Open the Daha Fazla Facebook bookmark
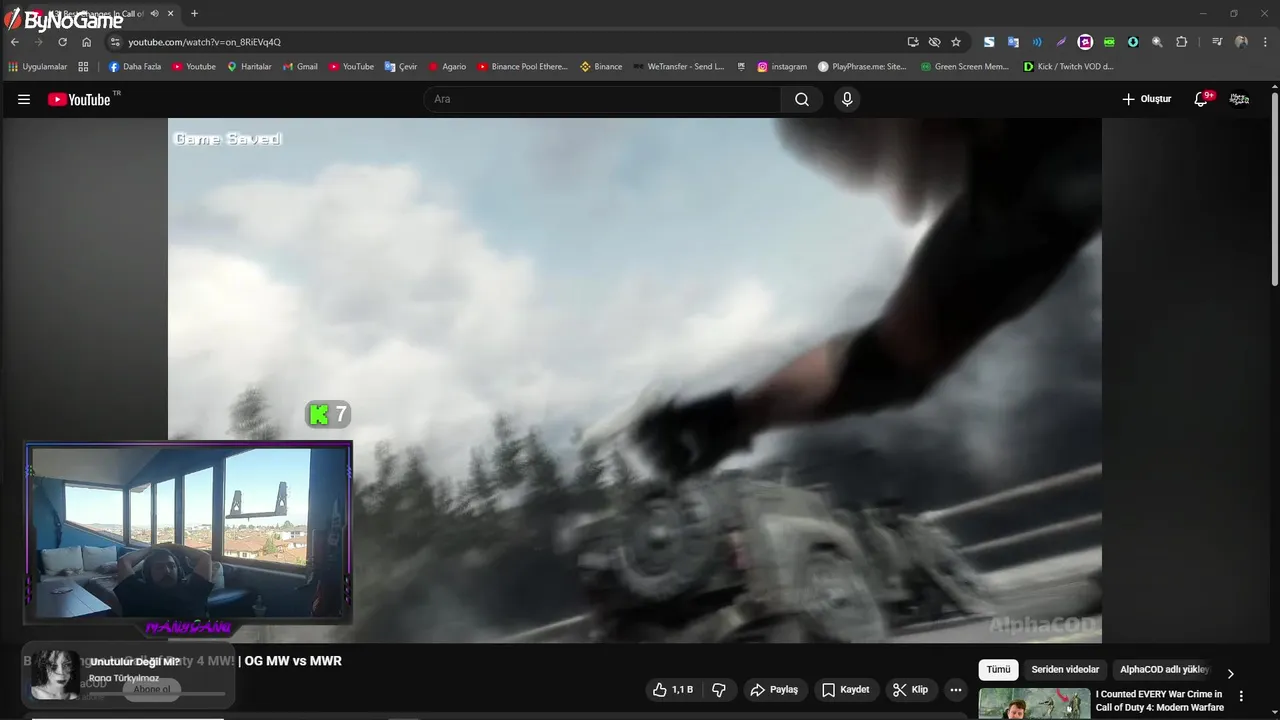The height and width of the screenshot is (720, 1280). [x=134, y=67]
